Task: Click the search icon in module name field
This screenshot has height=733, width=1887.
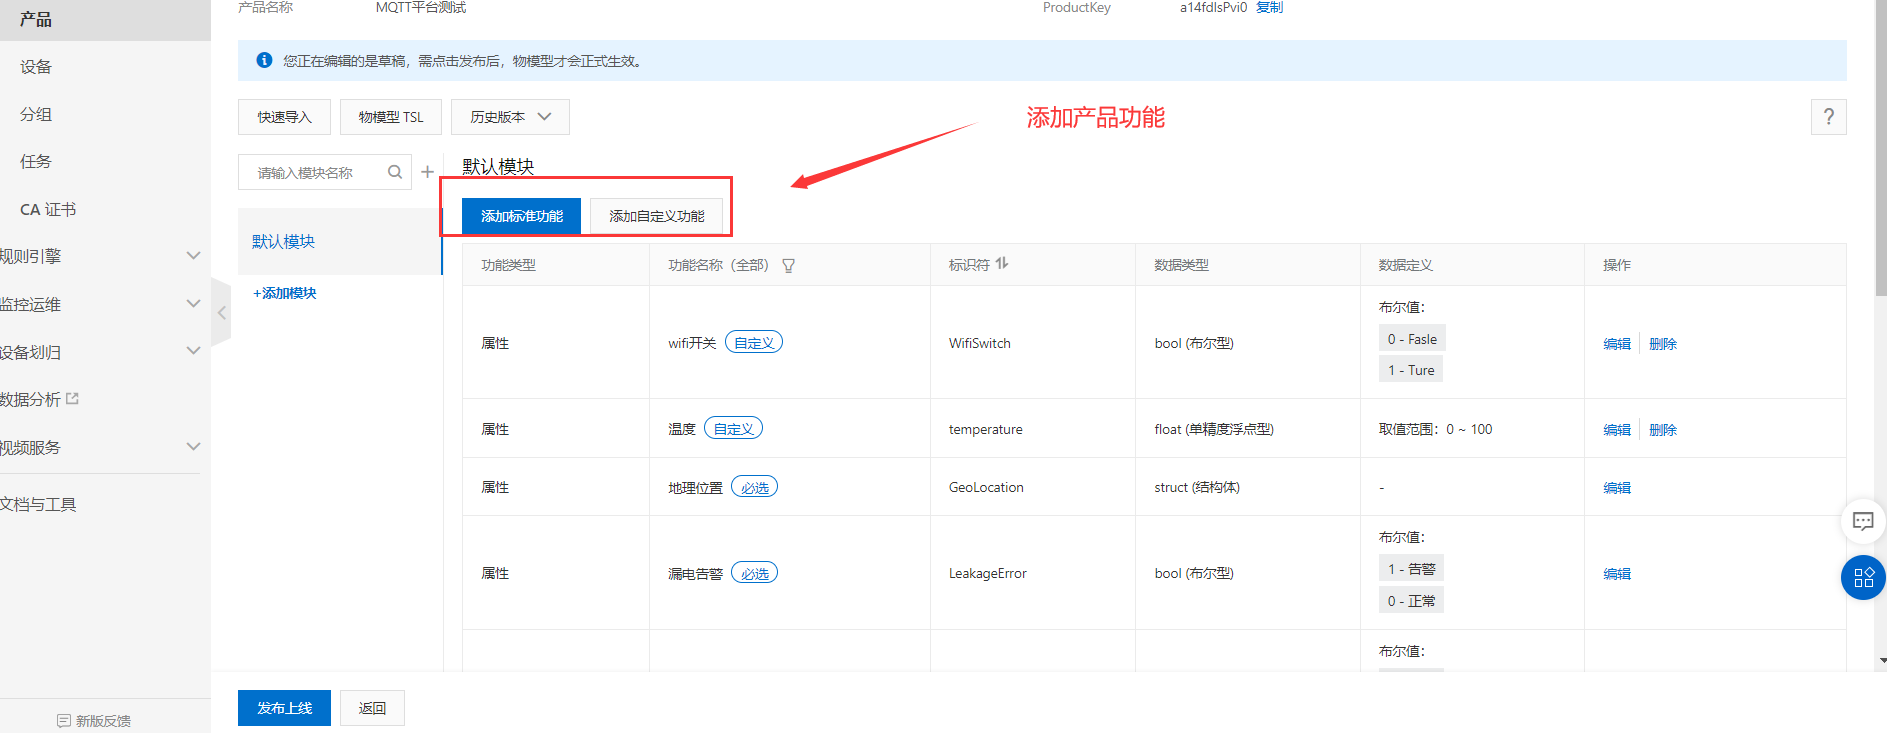Action: pos(395,172)
